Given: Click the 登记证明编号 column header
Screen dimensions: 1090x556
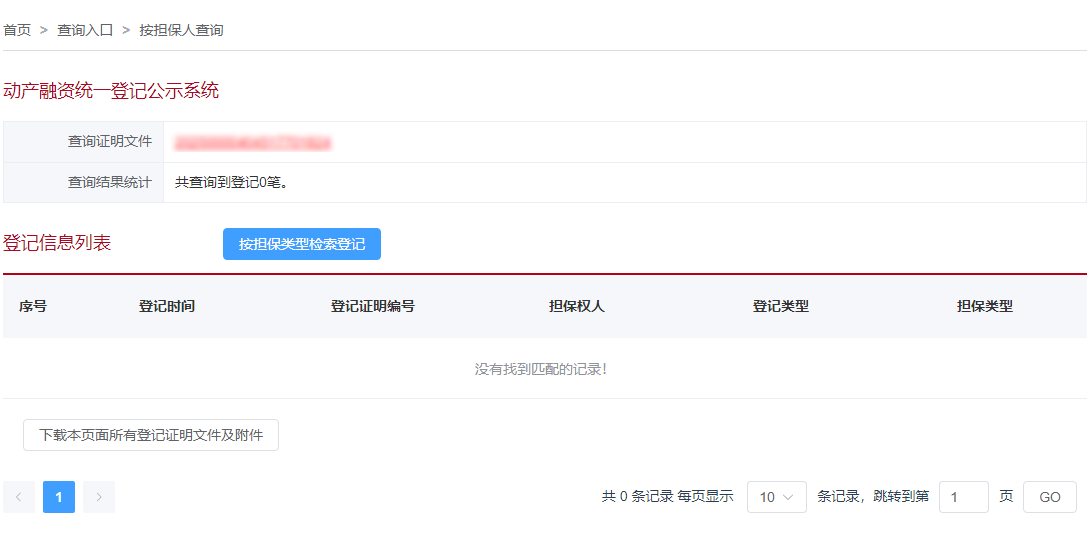Looking at the screenshot, I should [373, 306].
